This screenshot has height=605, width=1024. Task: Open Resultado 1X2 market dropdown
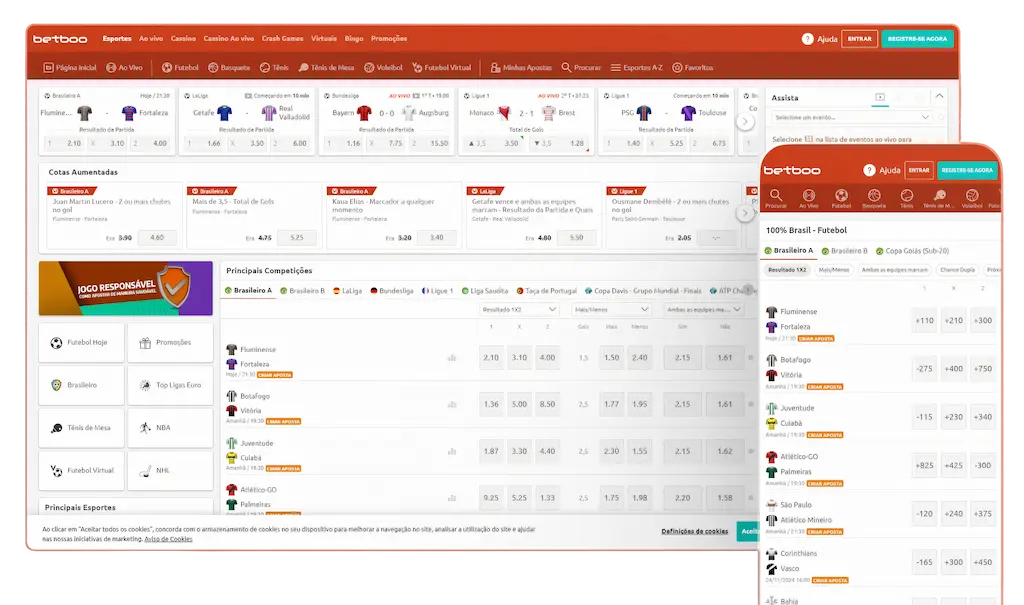519,310
